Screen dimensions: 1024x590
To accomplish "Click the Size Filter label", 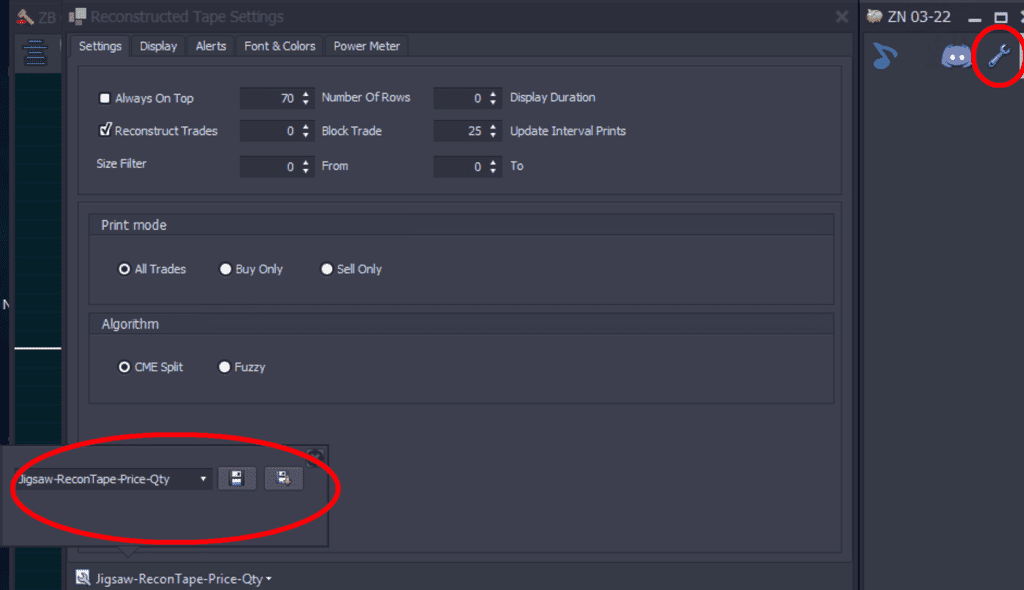I will pos(121,163).
